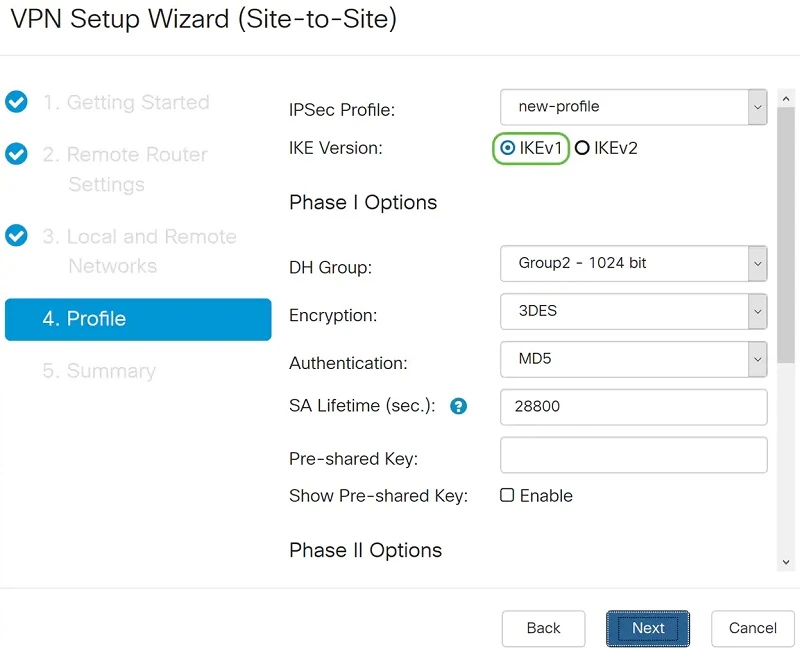Click into the Pre-shared Key field
The image size is (800, 649).
pos(633,455)
